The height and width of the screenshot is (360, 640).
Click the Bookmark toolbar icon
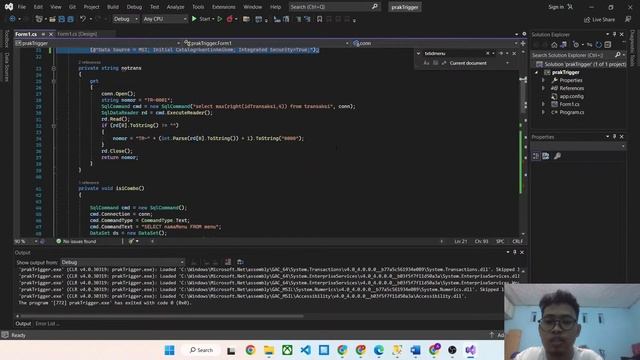[x=320, y=19]
